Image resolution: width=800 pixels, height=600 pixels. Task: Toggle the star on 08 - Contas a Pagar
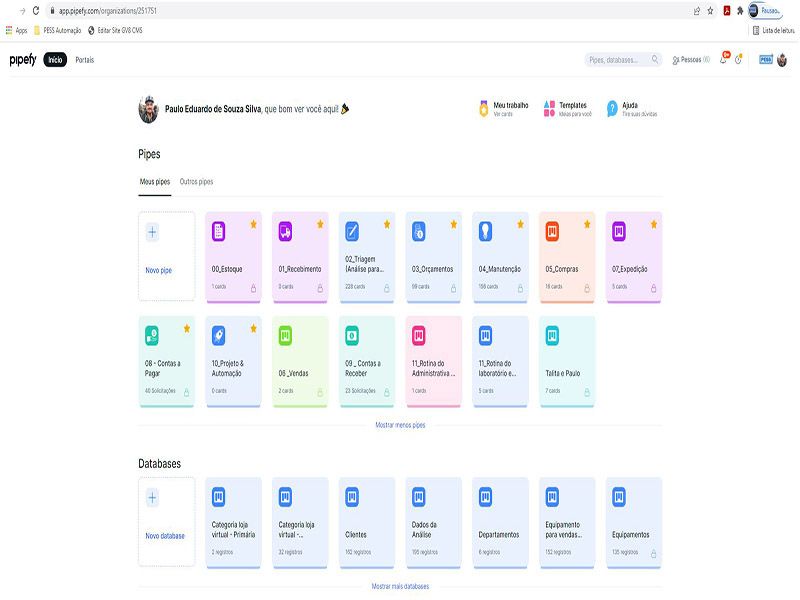(186, 328)
